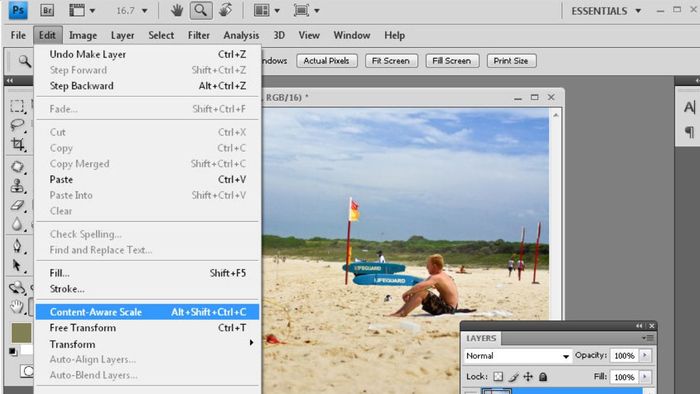Image resolution: width=700 pixels, height=394 pixels.
Task: Open the ESSENTIALS workspace switcher
Action: pos(606,11)
